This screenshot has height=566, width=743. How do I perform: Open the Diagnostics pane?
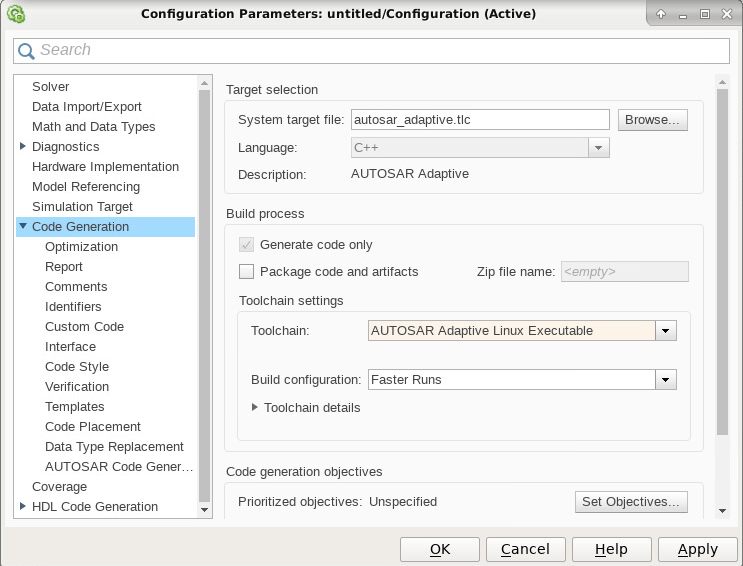(65, 146)
